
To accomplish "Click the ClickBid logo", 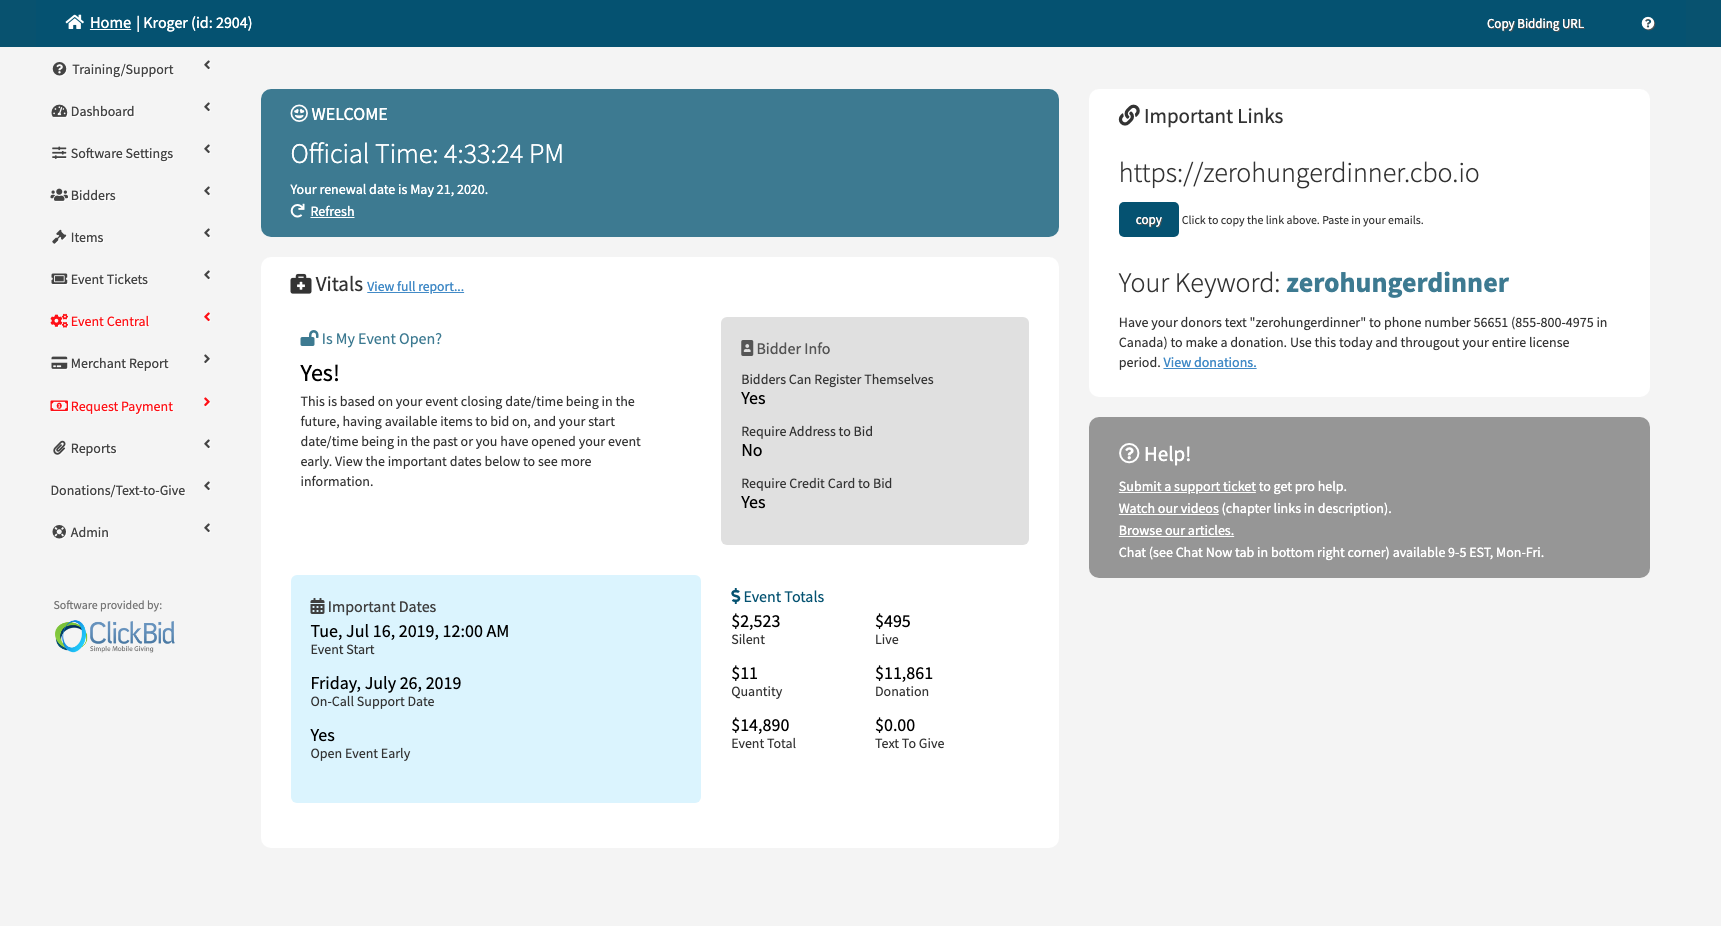I will click(x=115, y=635).
